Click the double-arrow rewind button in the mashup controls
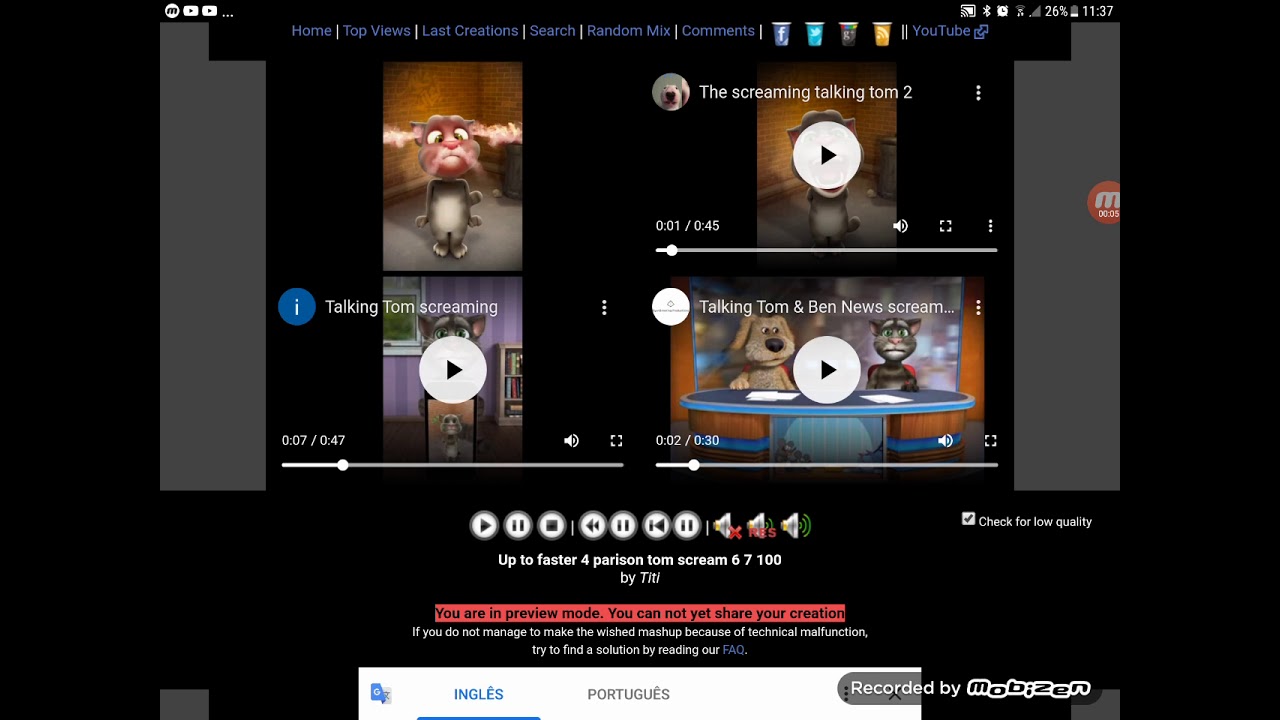The width and height of the screenshot is (1280, 720). pos(593,525)
